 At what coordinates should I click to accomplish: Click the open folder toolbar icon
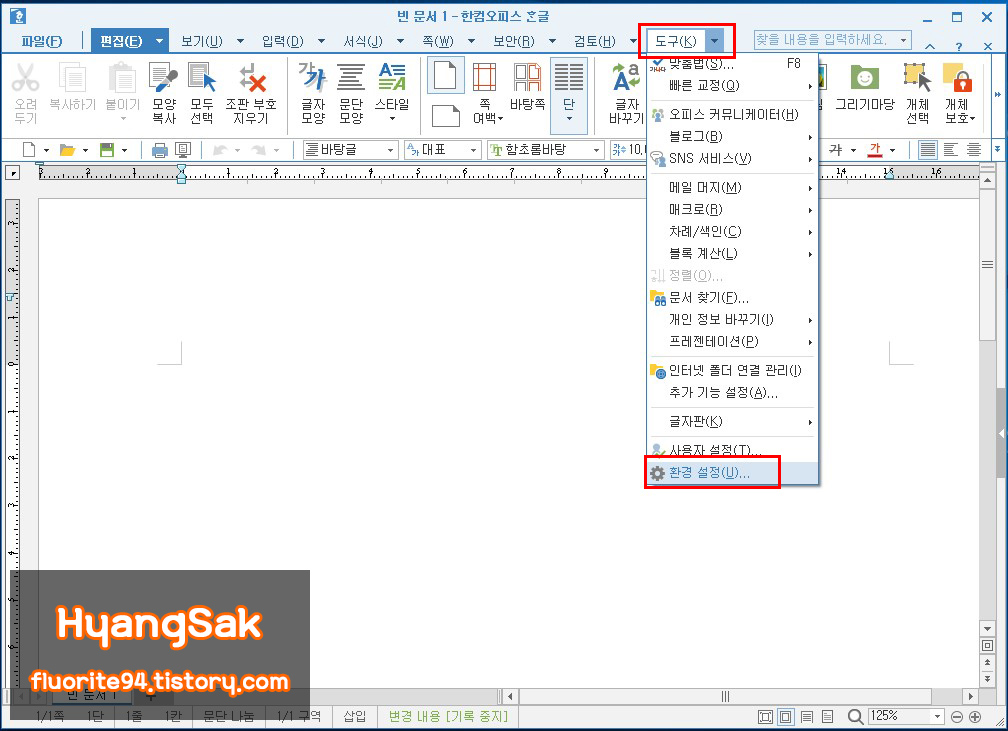coord(68,150)
